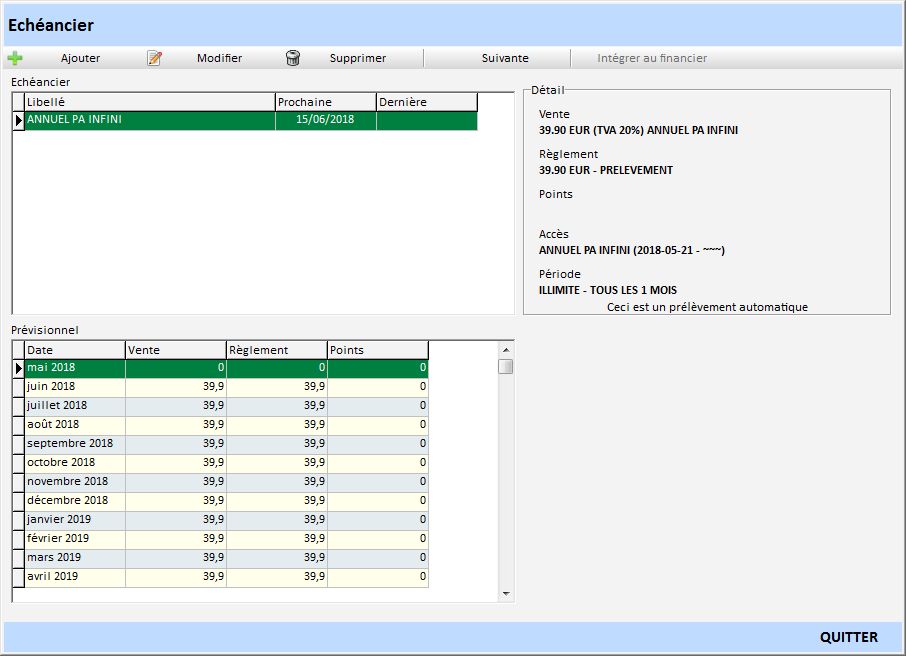Click the trash can Supprimer icon
The width and height of the screenshot is (906, 656).
point(293,58)
